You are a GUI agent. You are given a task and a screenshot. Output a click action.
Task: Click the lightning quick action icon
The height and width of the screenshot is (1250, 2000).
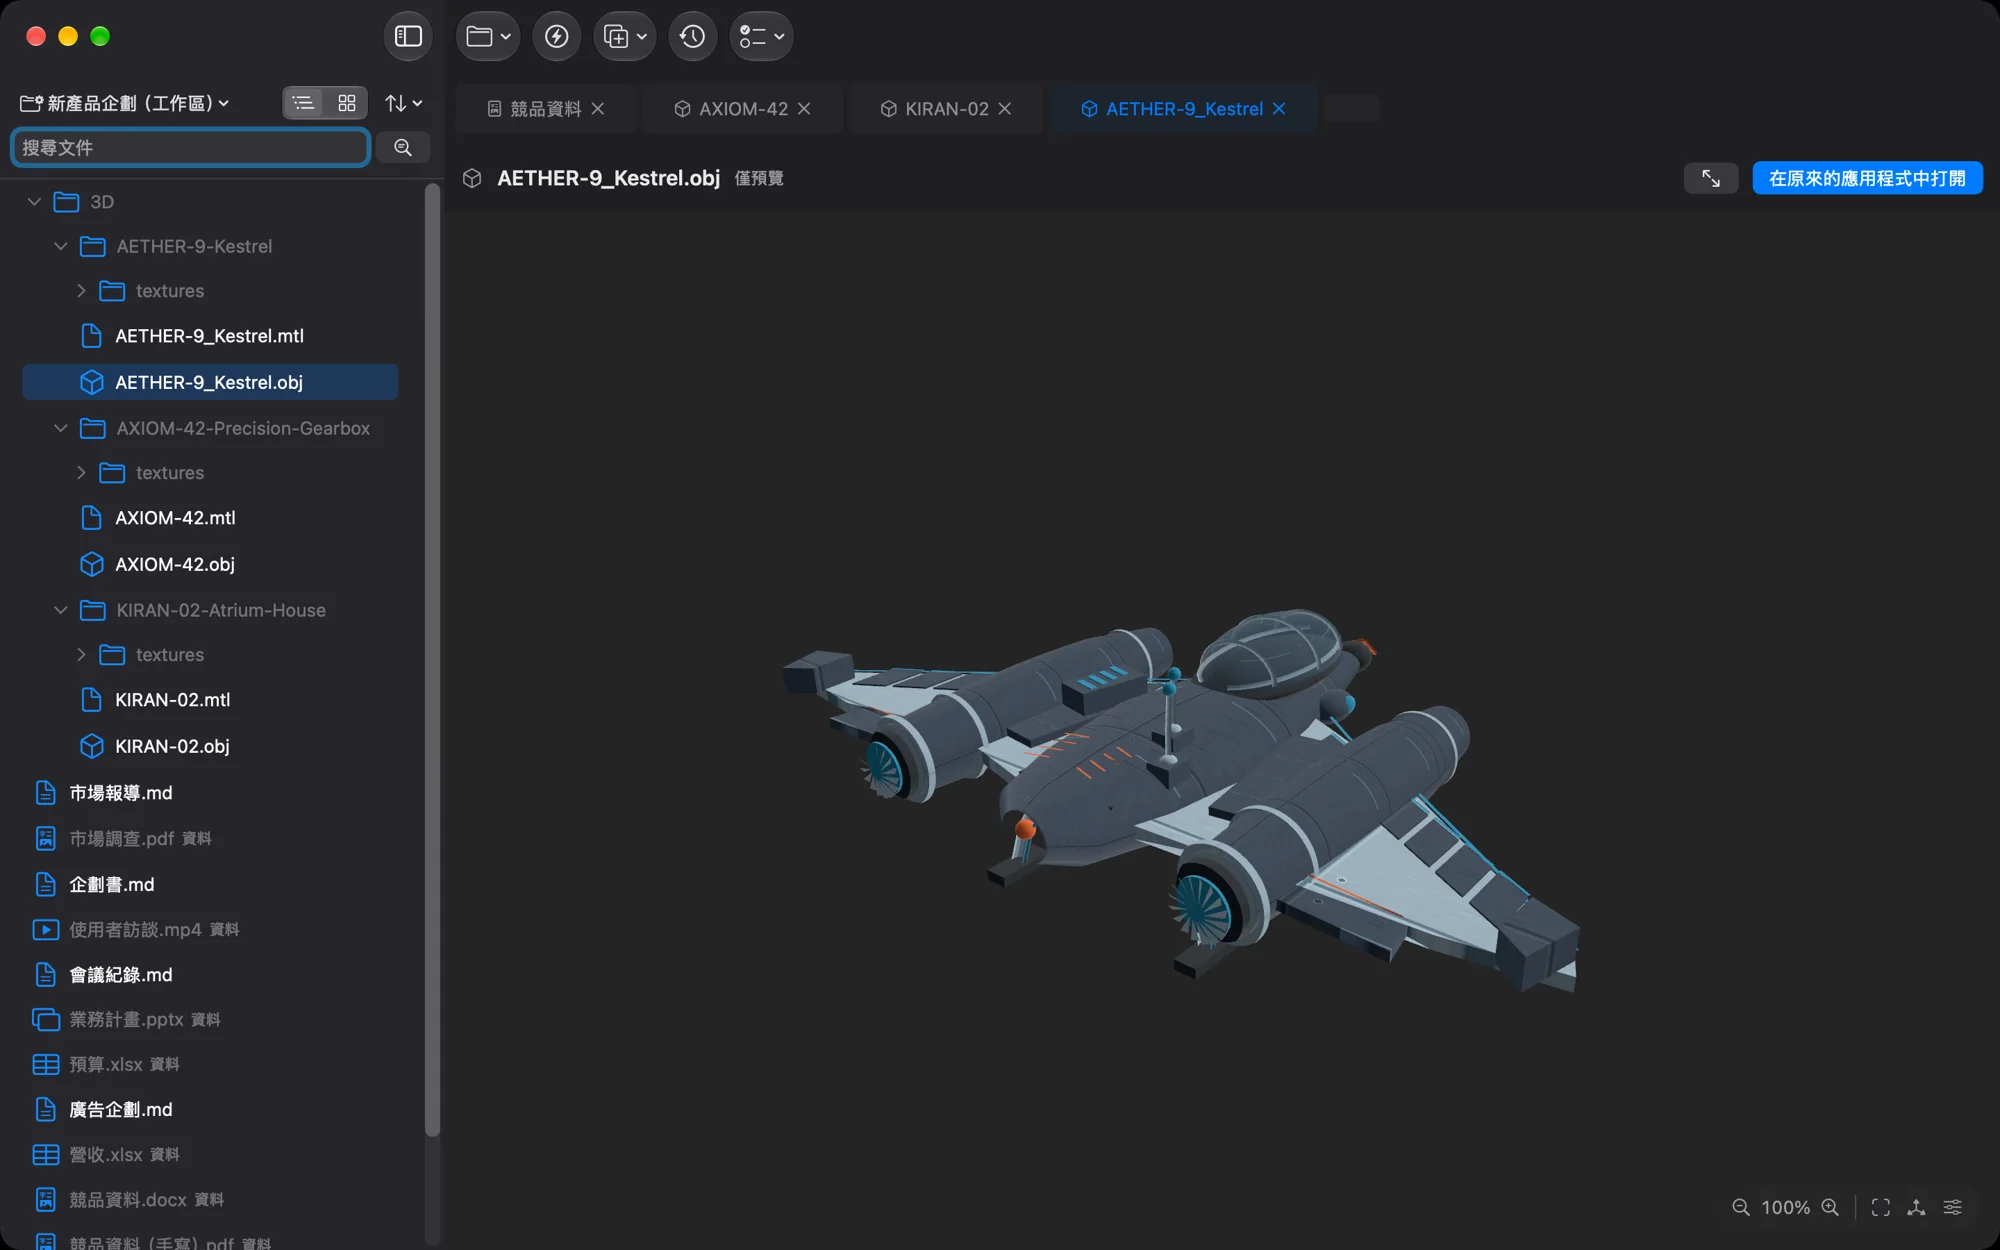pyautogui.click(x=557, y=37)
